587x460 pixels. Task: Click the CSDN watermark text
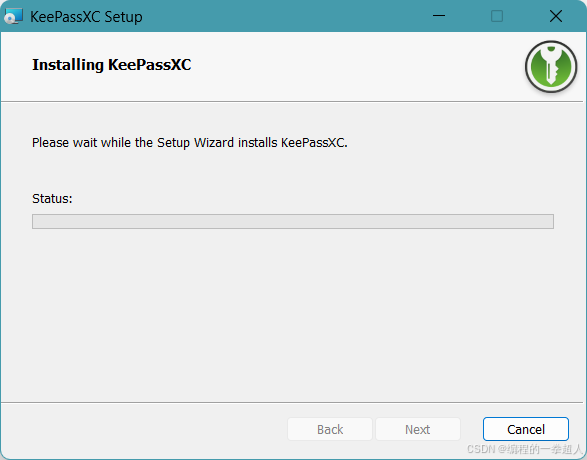[x=526, y=449]
